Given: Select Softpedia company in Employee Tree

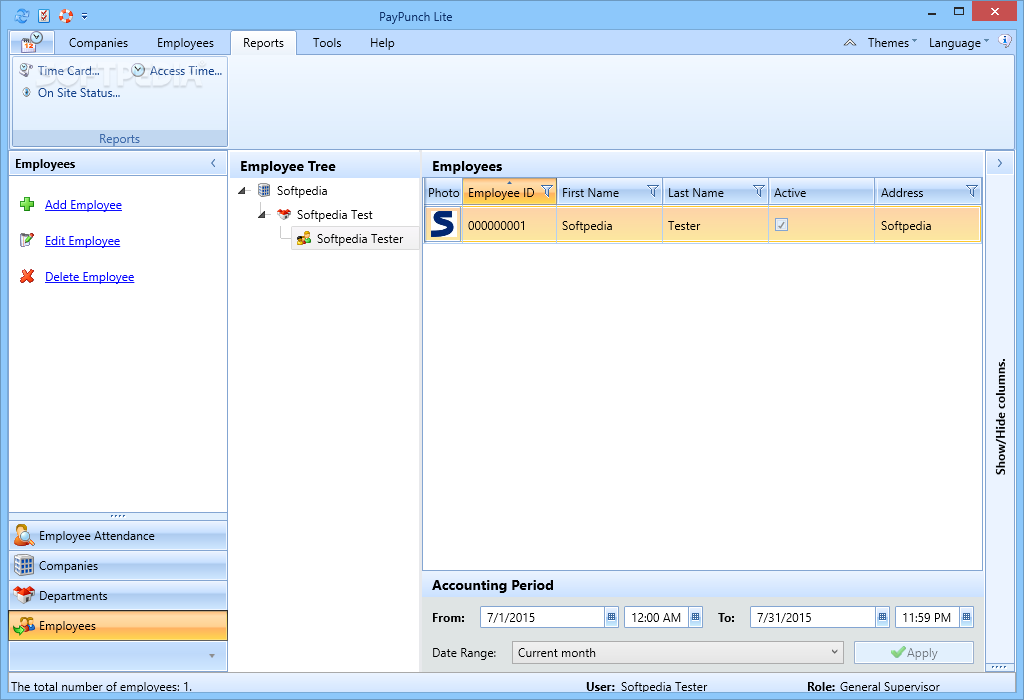Looking at the screenshot, I should tap(302, 191).
